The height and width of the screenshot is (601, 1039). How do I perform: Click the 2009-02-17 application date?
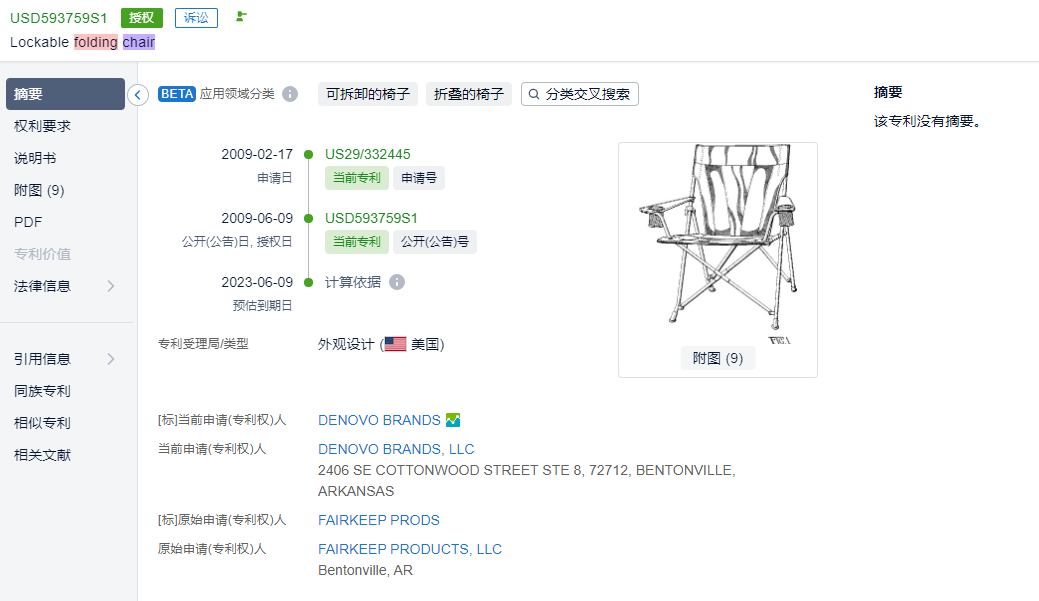257,154
